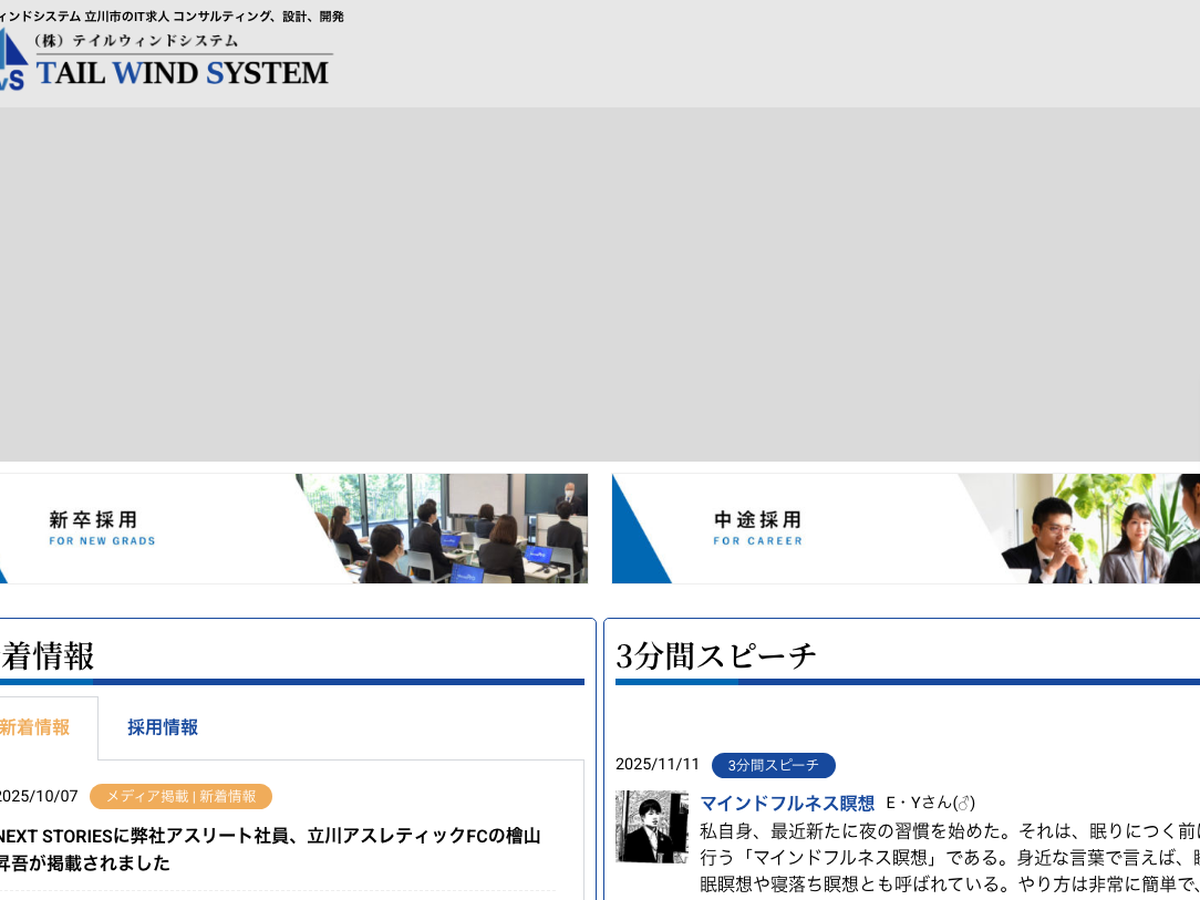This screenshot has height=900, width=1200.
Task: Click the 2025/11/11 speech date
Action: point(657,765)
